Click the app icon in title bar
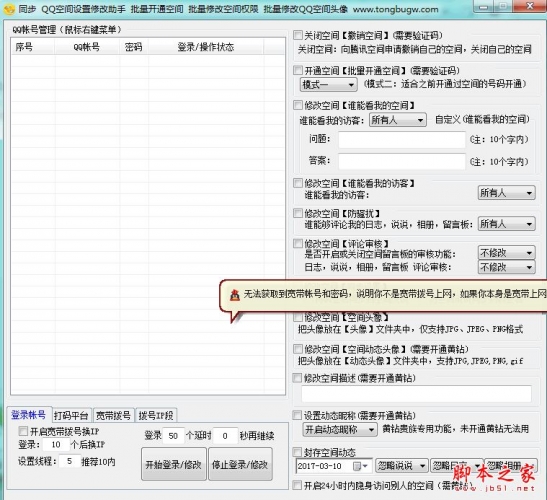Viewport: 547px width, 500px height. click(x=9, y=9)
